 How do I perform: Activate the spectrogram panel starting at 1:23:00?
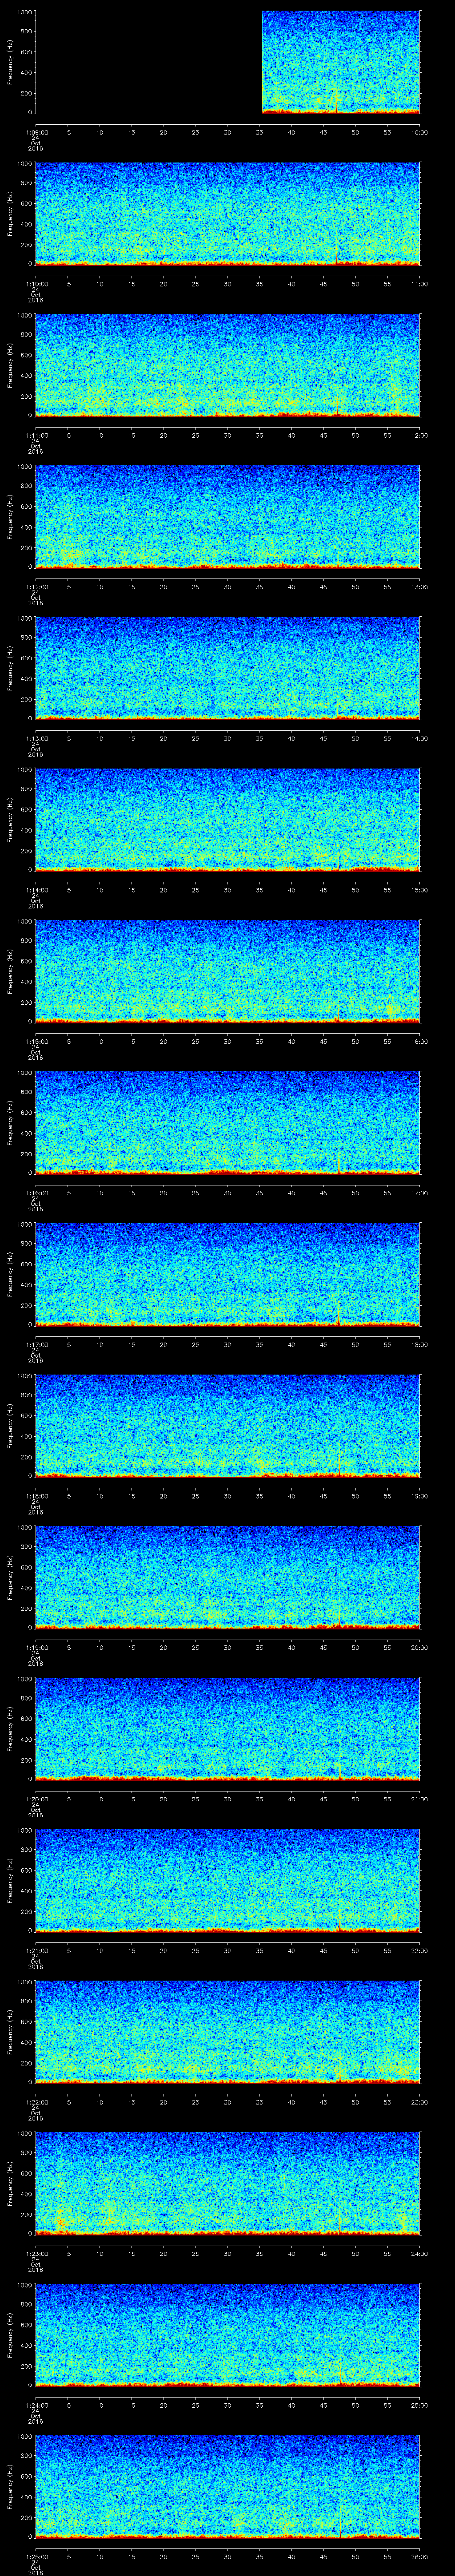(x=228, y=2183)
